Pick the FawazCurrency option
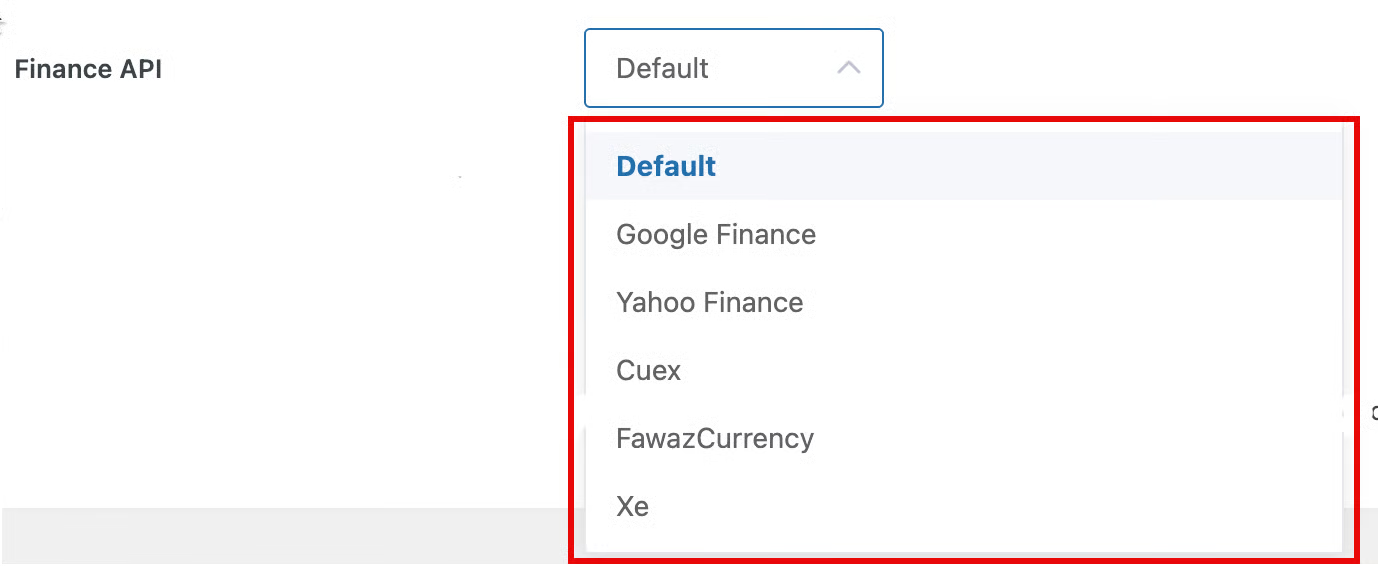The image size is (1378, 566). click(x=715, y=439)
